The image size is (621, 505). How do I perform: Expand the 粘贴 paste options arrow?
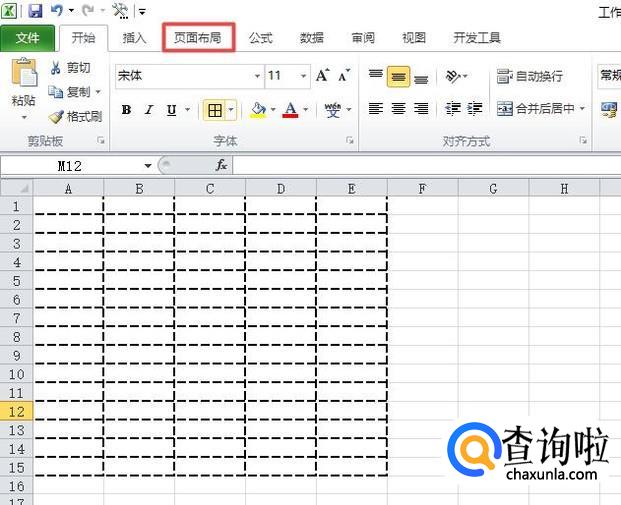(x=24, y=117)
